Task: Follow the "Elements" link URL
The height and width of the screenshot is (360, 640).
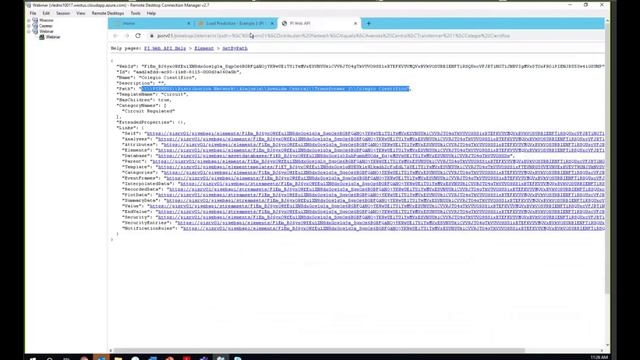Action: tap(380, 150)
